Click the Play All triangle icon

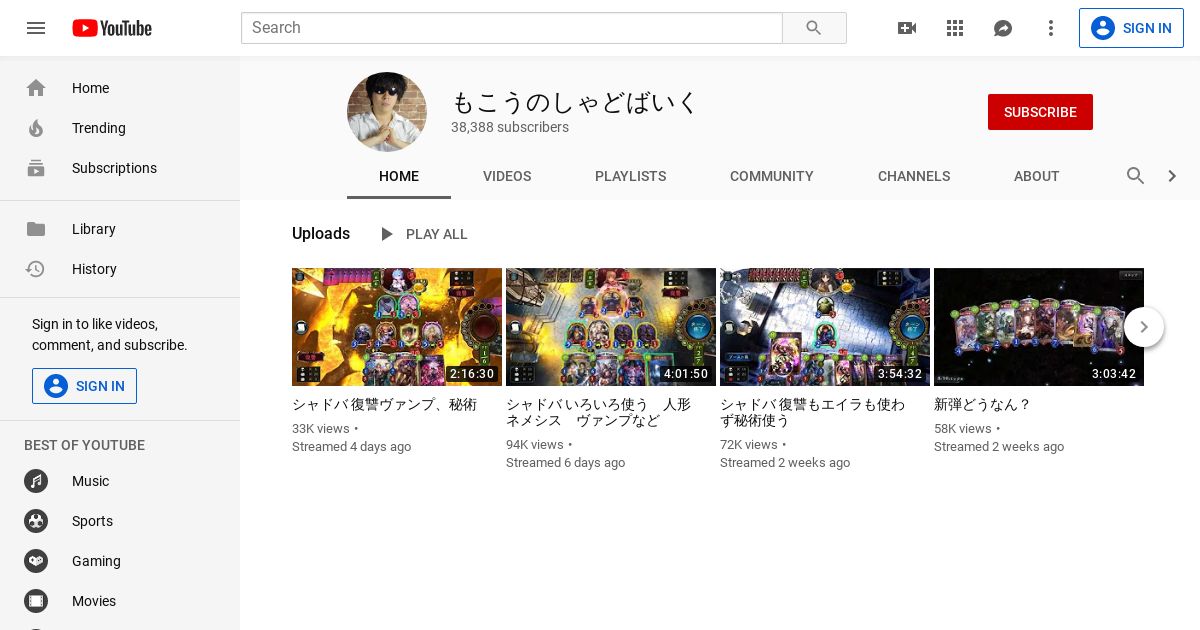coord(386,234)
